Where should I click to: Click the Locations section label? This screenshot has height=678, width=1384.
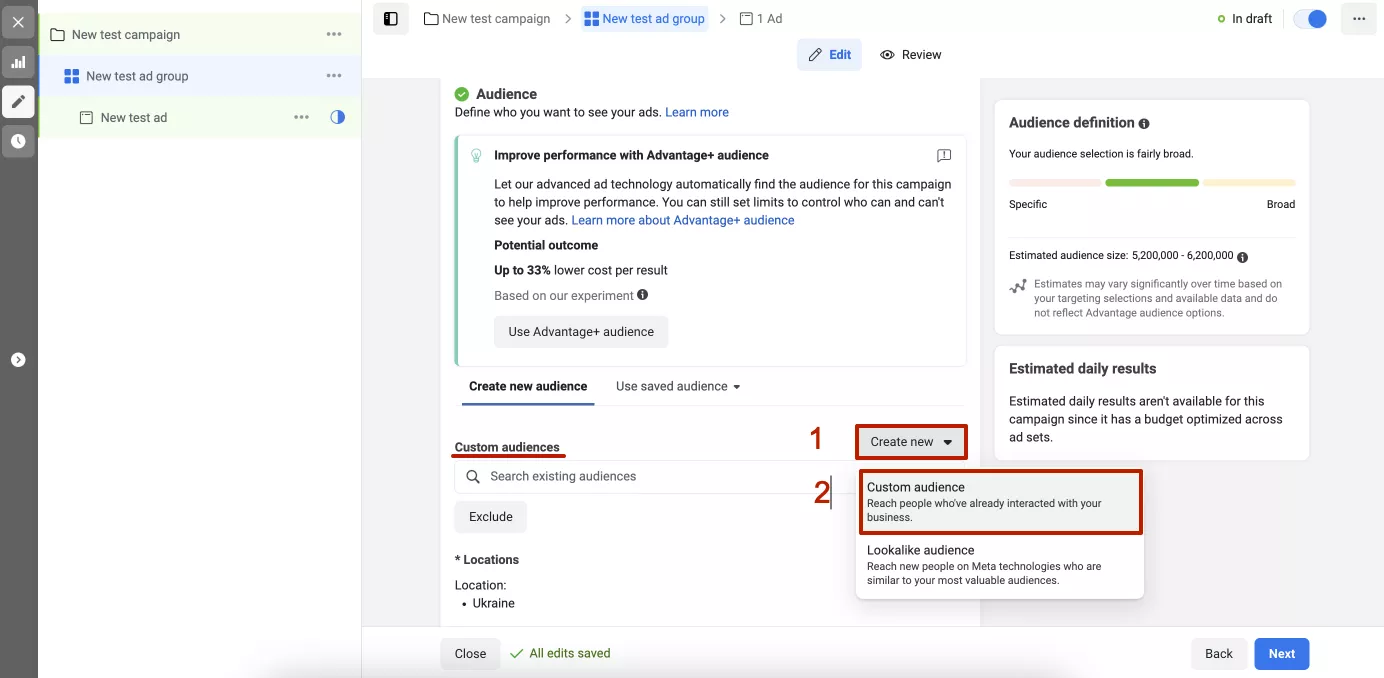[x=487, y=560]
